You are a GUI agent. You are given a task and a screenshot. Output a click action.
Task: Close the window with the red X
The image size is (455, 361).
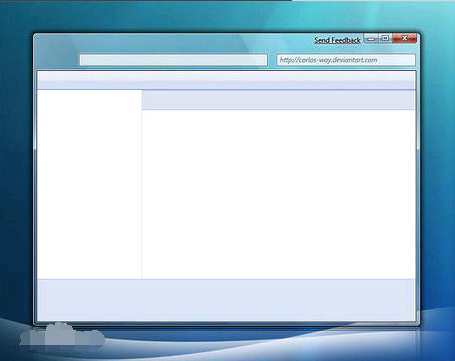(x=405, y=38)
